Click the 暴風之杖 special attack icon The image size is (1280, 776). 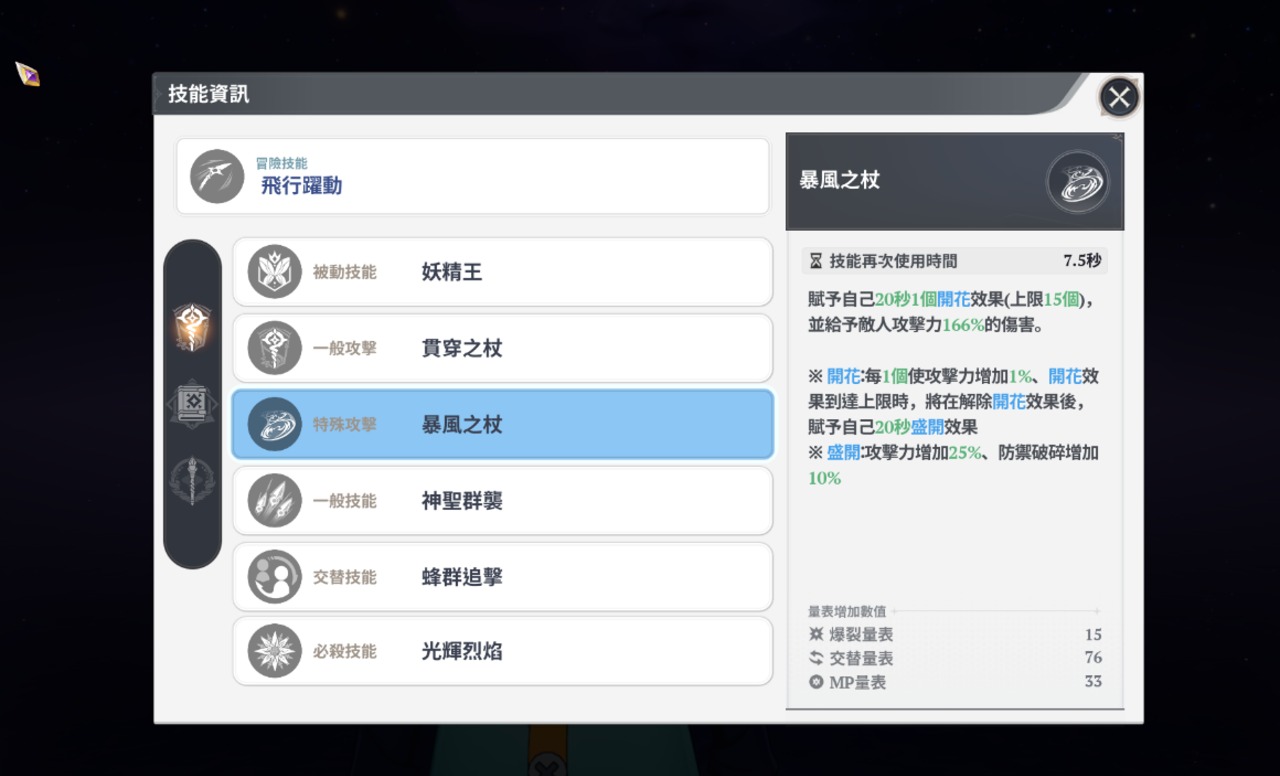pyautogui.click(x=274, y=424)
